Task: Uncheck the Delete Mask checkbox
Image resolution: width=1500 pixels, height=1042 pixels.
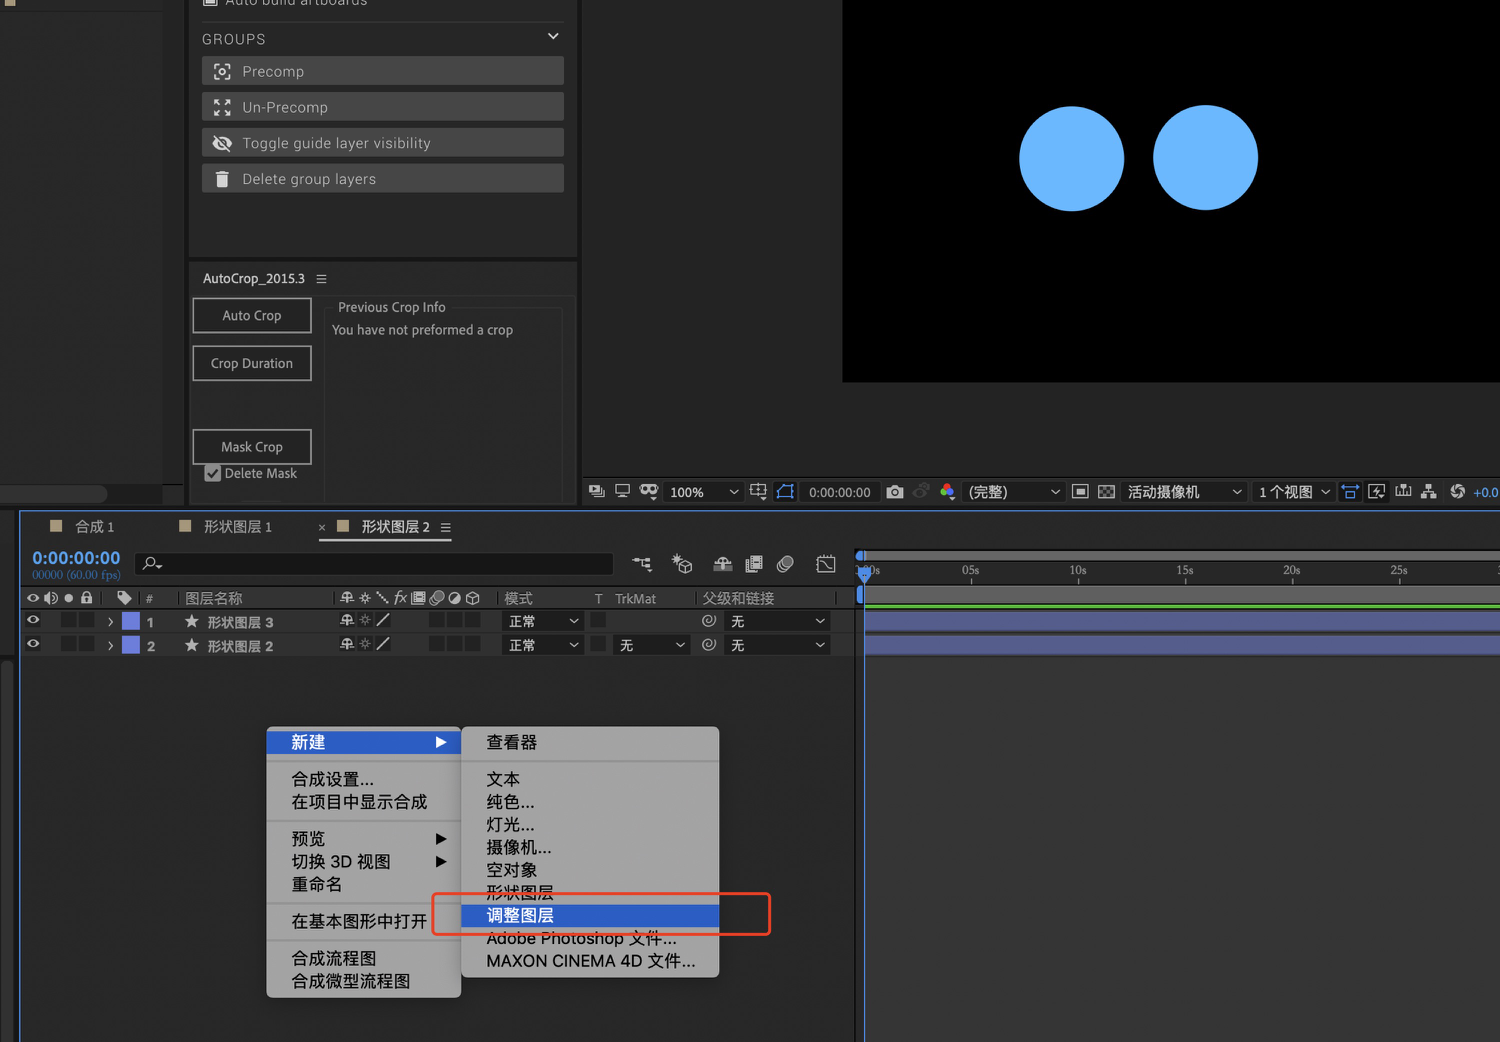Action: tap(212, 474)
